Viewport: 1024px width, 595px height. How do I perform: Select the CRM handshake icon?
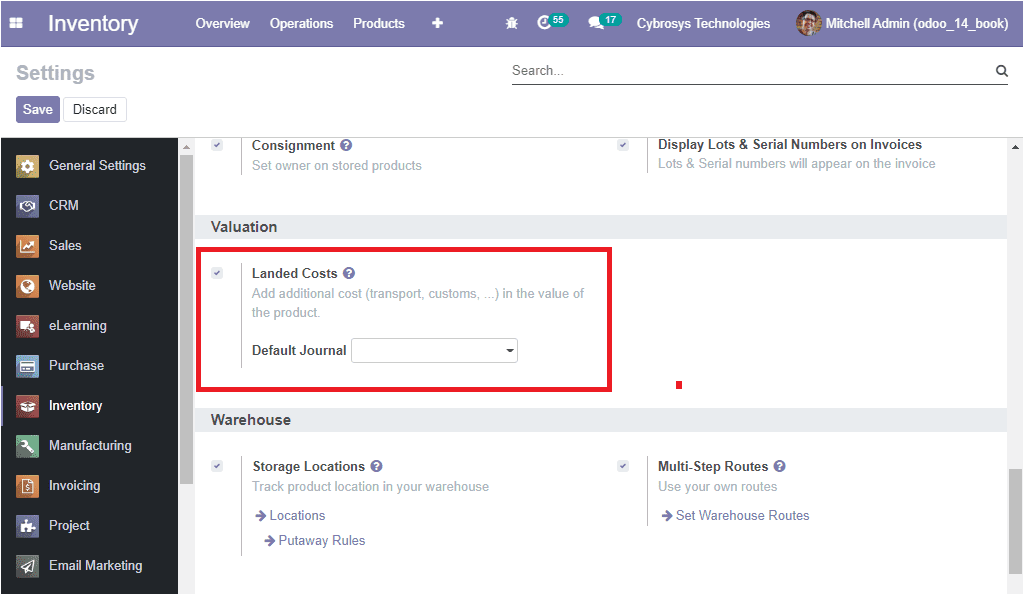pos(27,206)
